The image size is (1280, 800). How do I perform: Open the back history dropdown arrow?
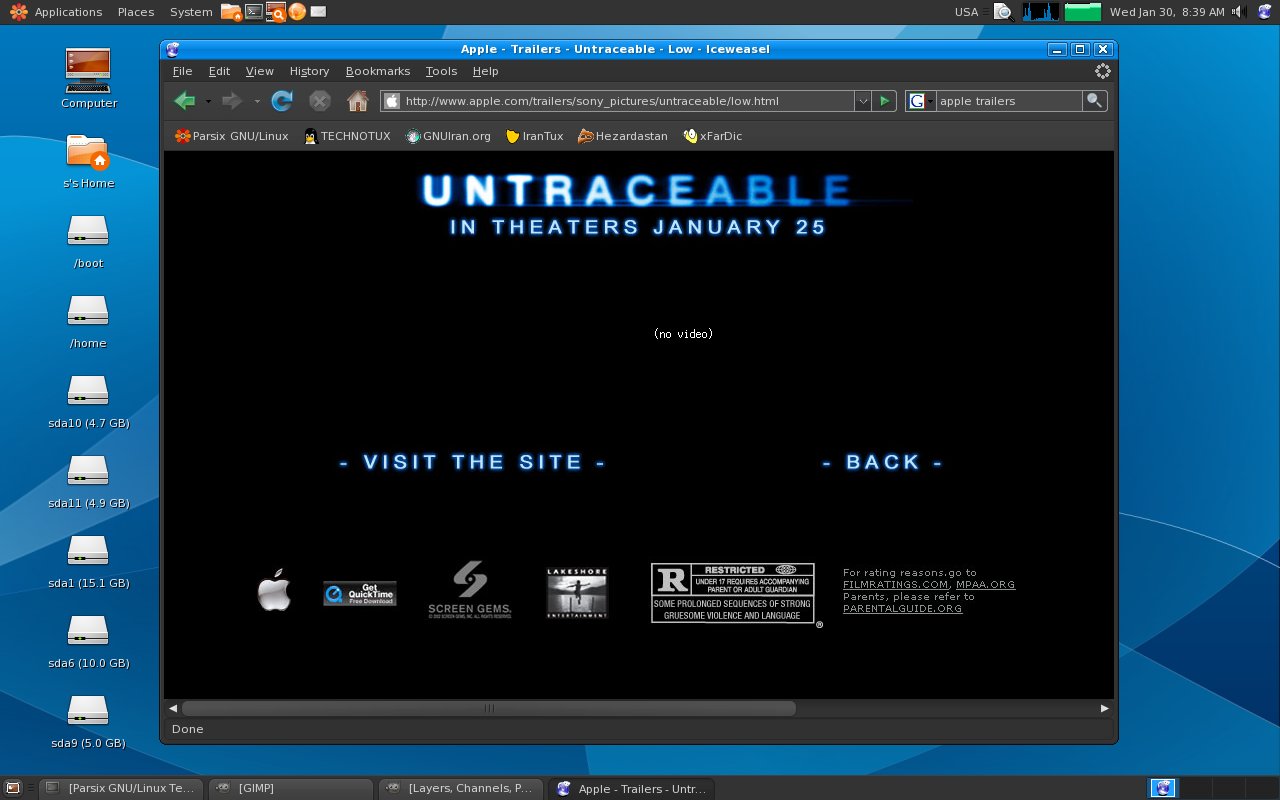click(208, 101)
